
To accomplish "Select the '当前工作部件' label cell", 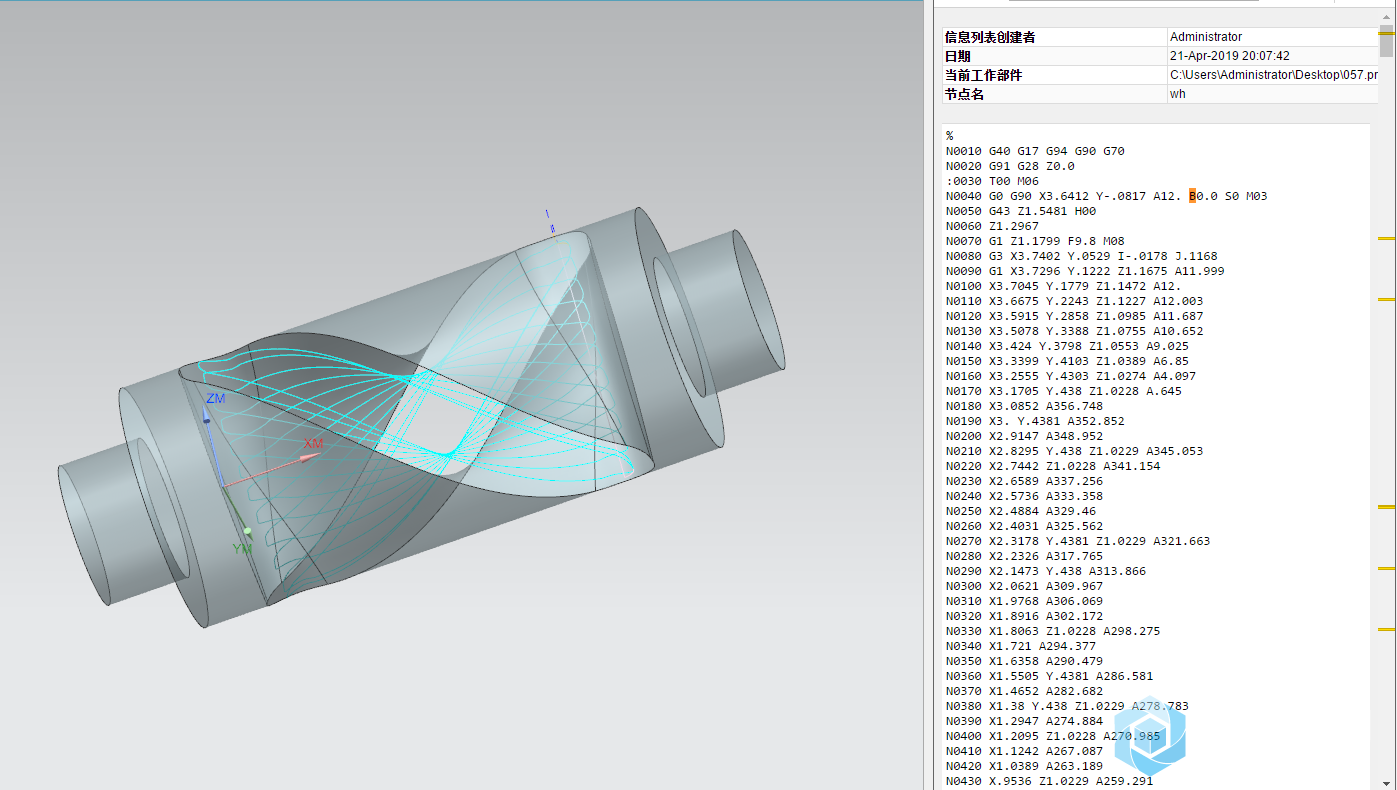I will (1053, 75).
